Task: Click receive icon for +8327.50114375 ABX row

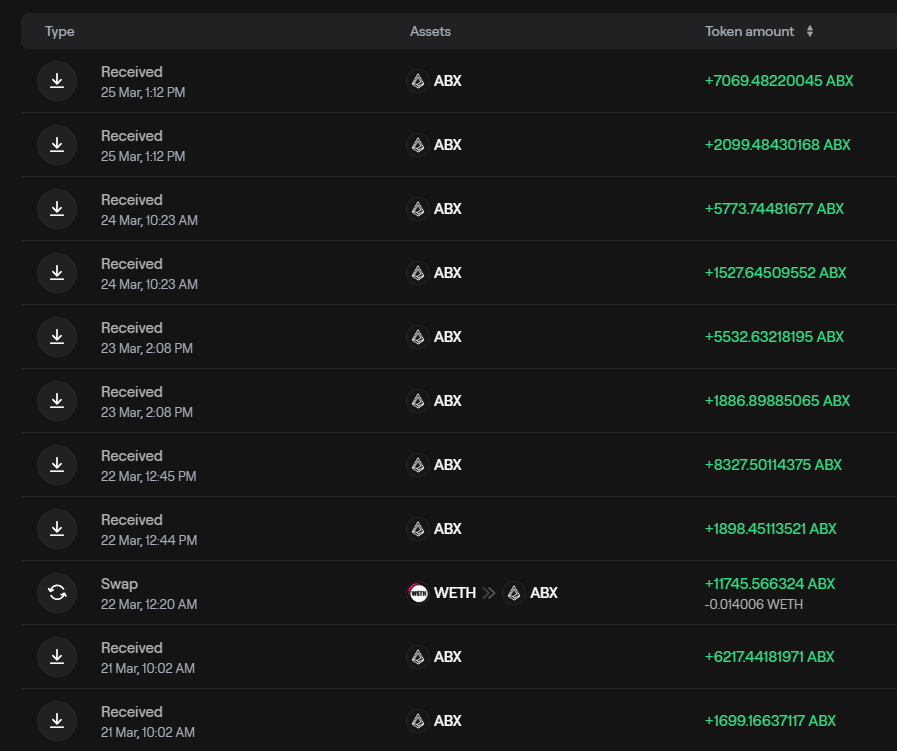Action: 57,465
